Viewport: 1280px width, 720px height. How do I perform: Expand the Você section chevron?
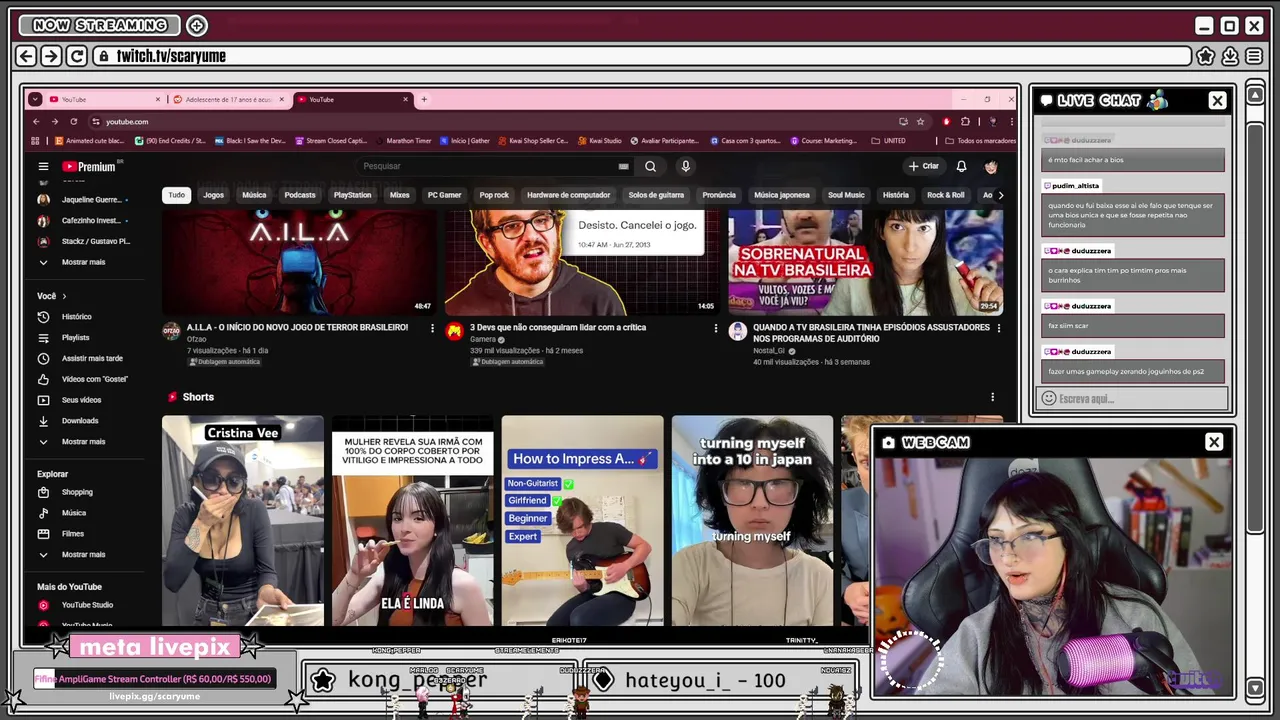[x=64, y=296]
